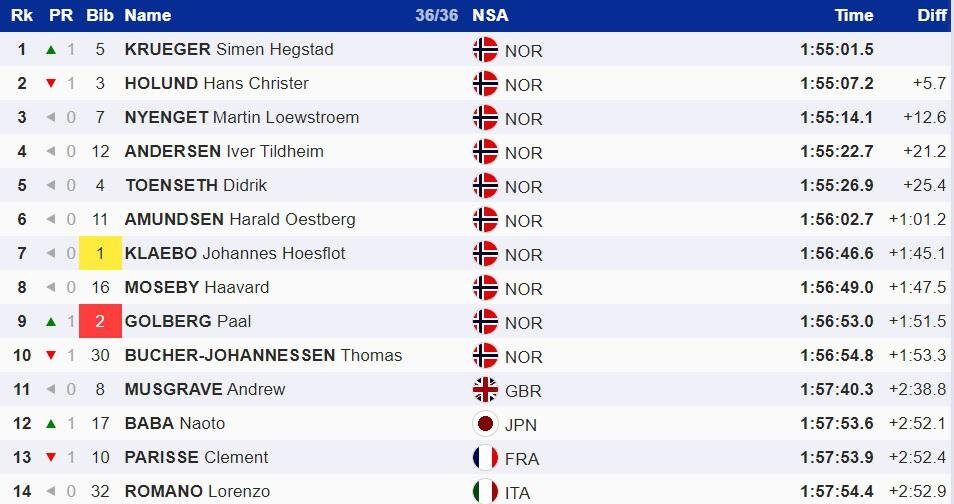954x504 pixels.
Task: Click red down arrow in BUCHER-JOHANNESSEN row
Action: [51, 355]
